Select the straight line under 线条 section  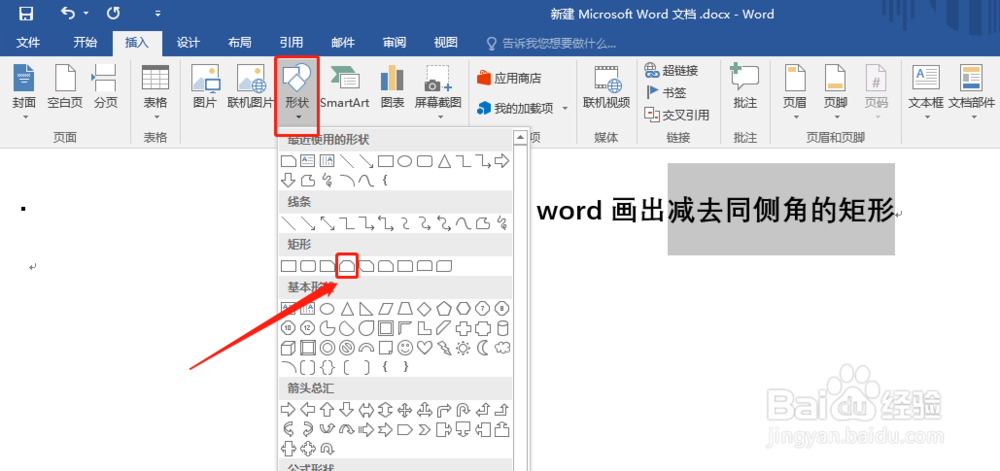point(289,223)
